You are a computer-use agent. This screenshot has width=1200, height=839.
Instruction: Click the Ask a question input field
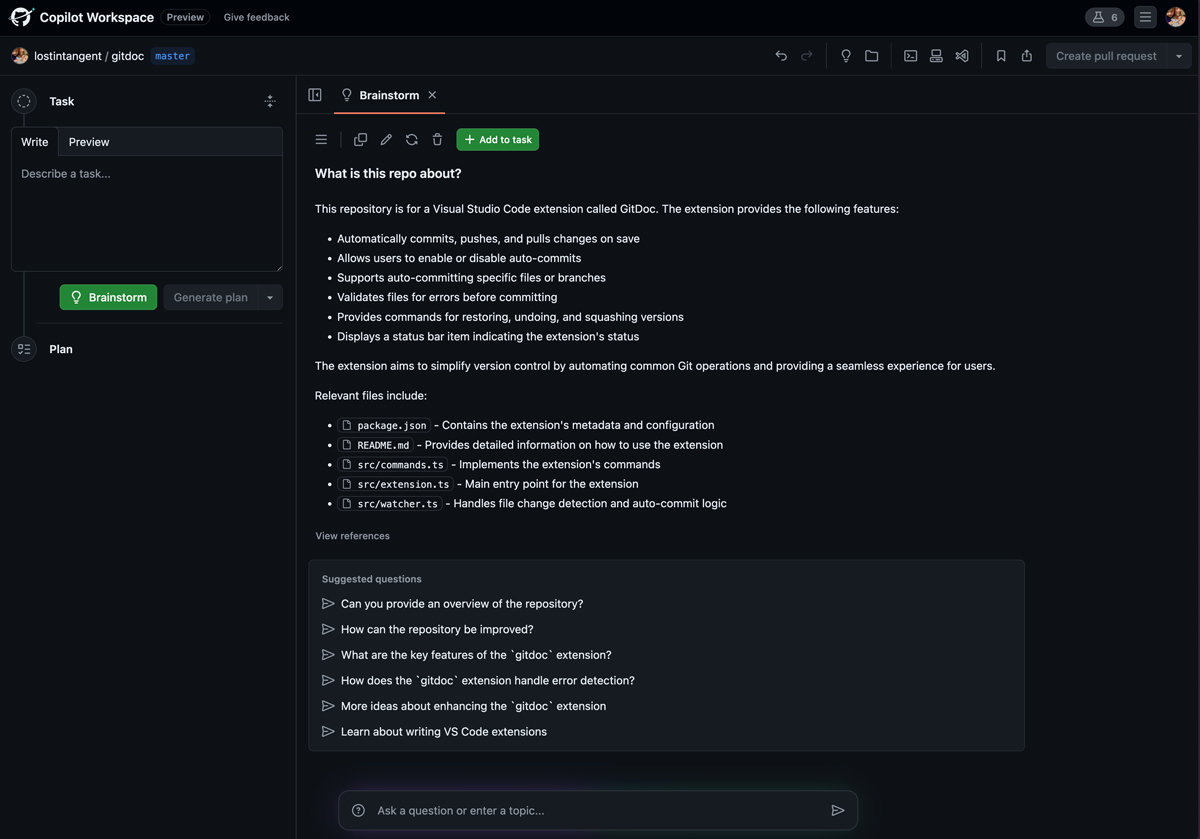598,810
